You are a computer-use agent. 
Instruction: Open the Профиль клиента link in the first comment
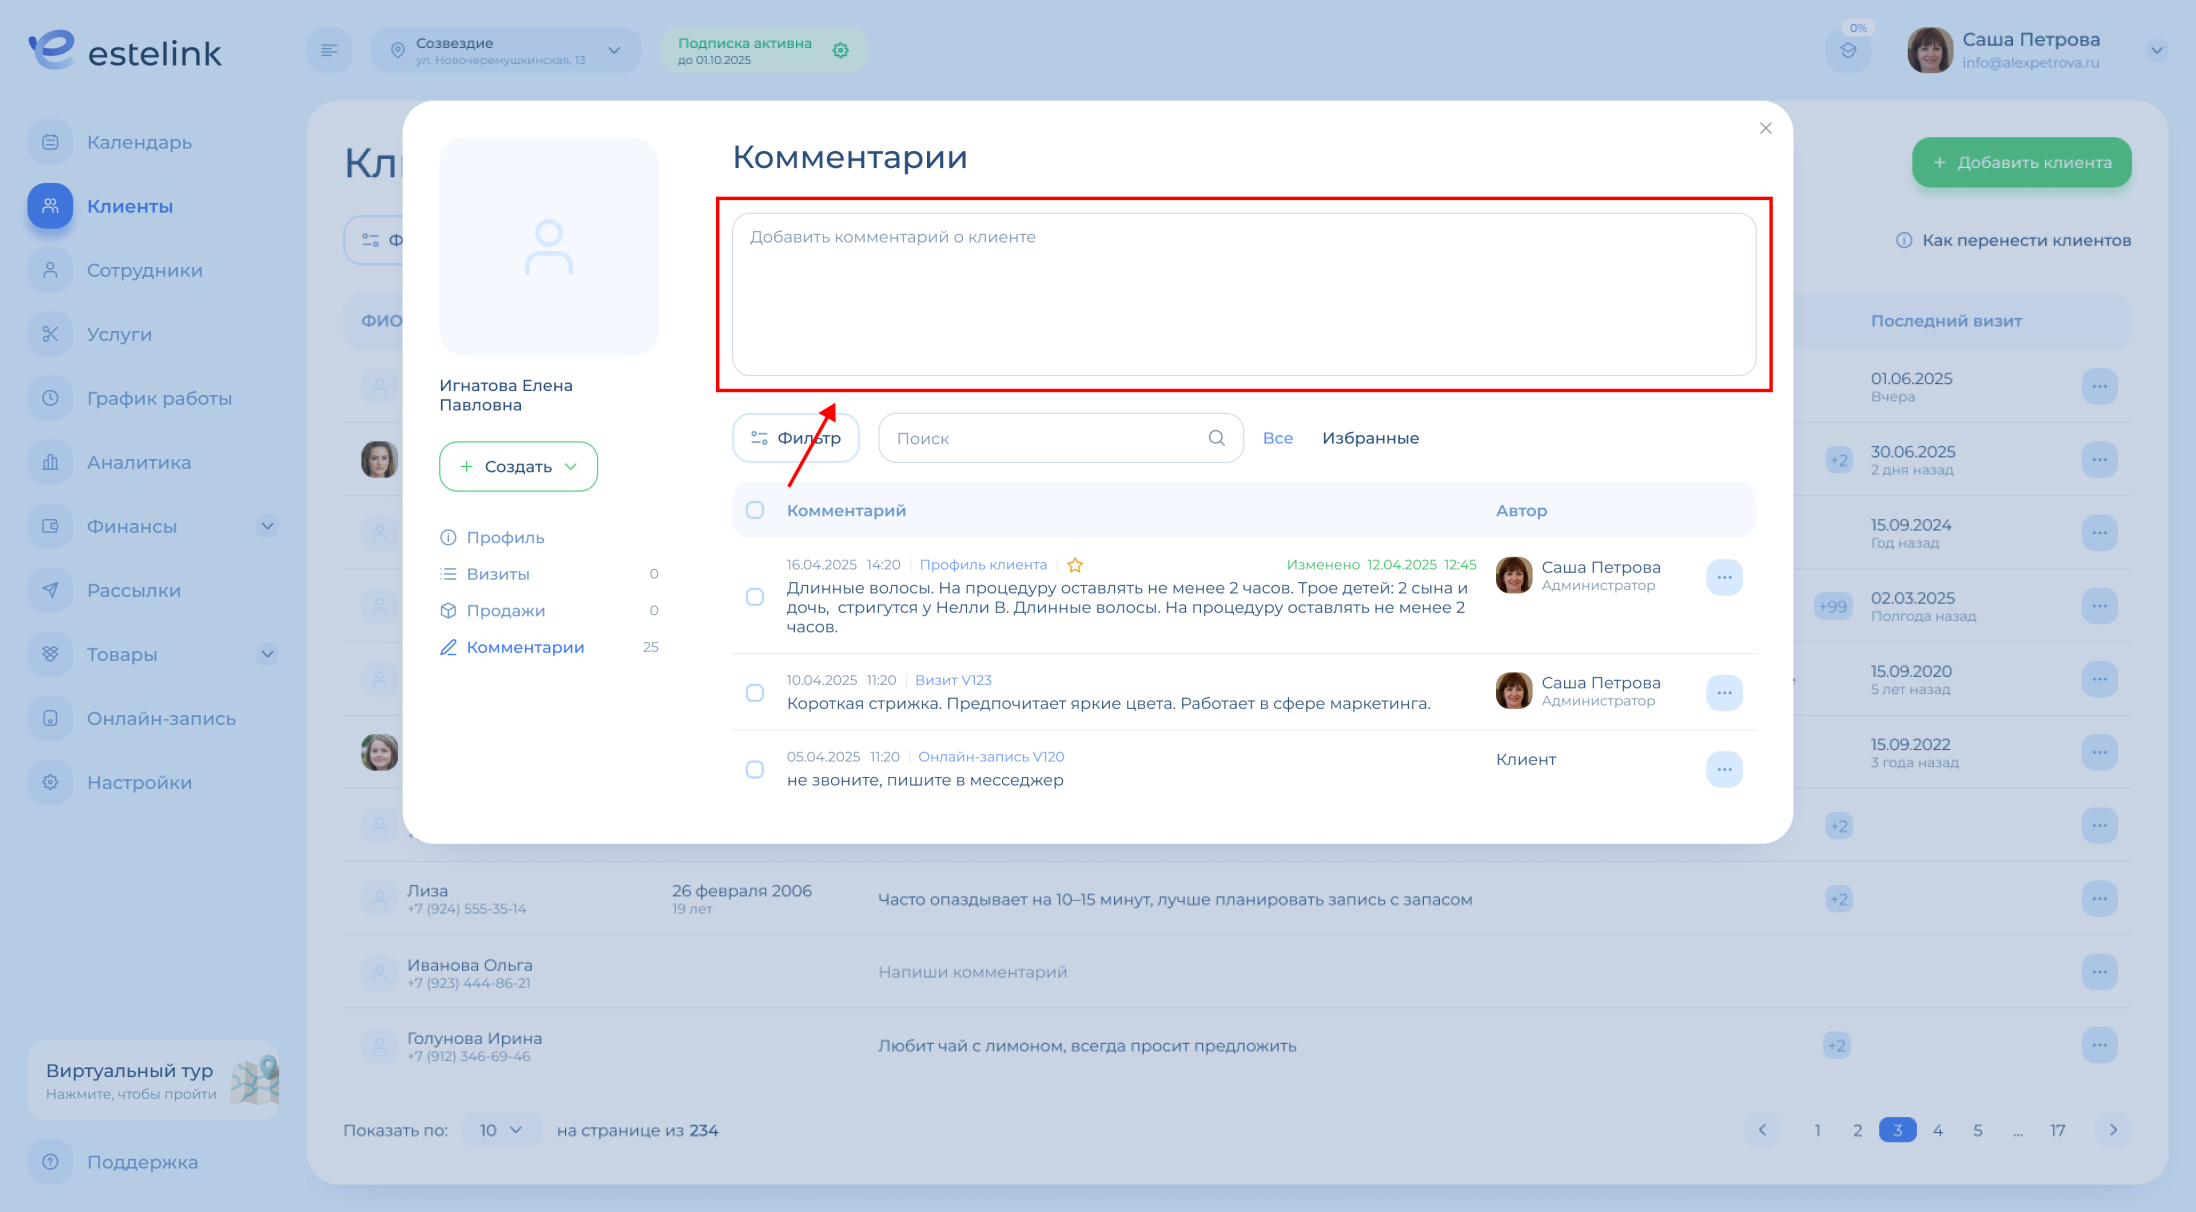(983, 565)
